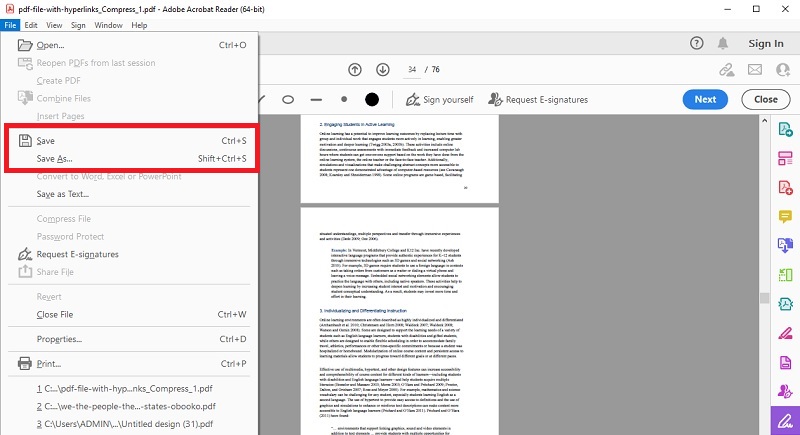Go to the previous page arrow
800x435 pixels.
(x=355, y=70)
